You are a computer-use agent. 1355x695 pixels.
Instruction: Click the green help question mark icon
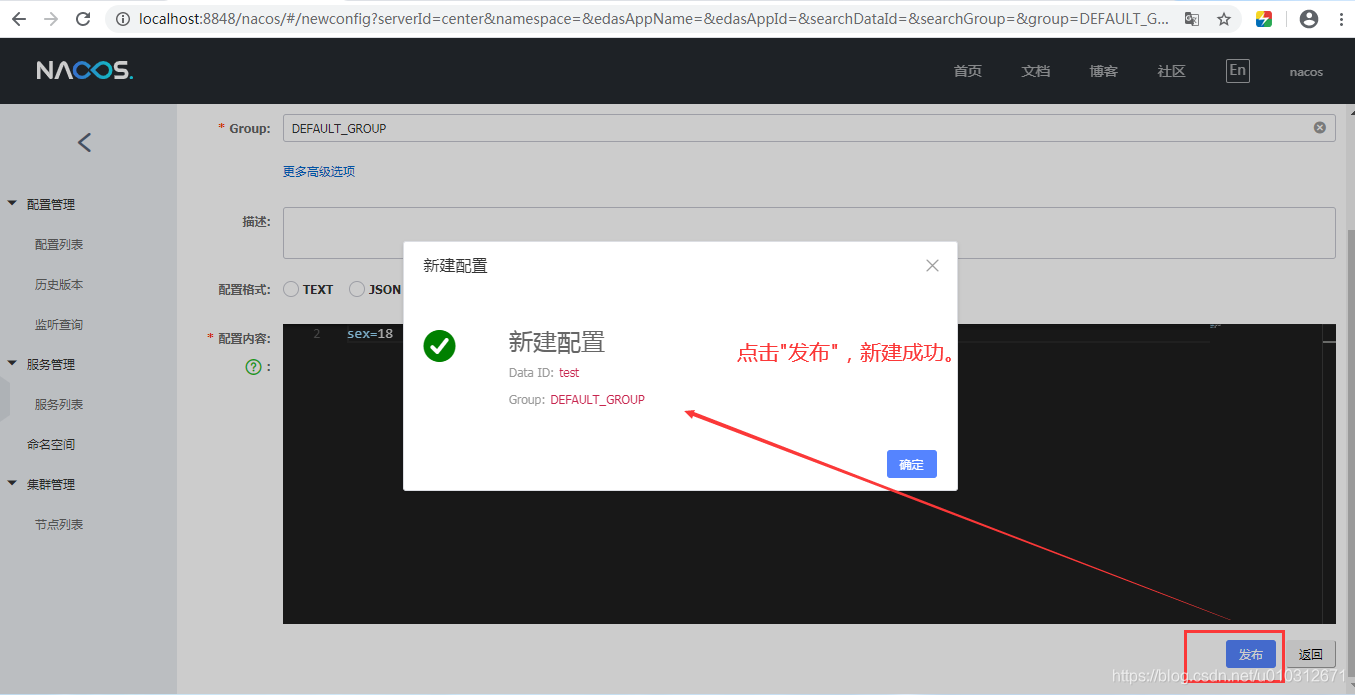253,367
